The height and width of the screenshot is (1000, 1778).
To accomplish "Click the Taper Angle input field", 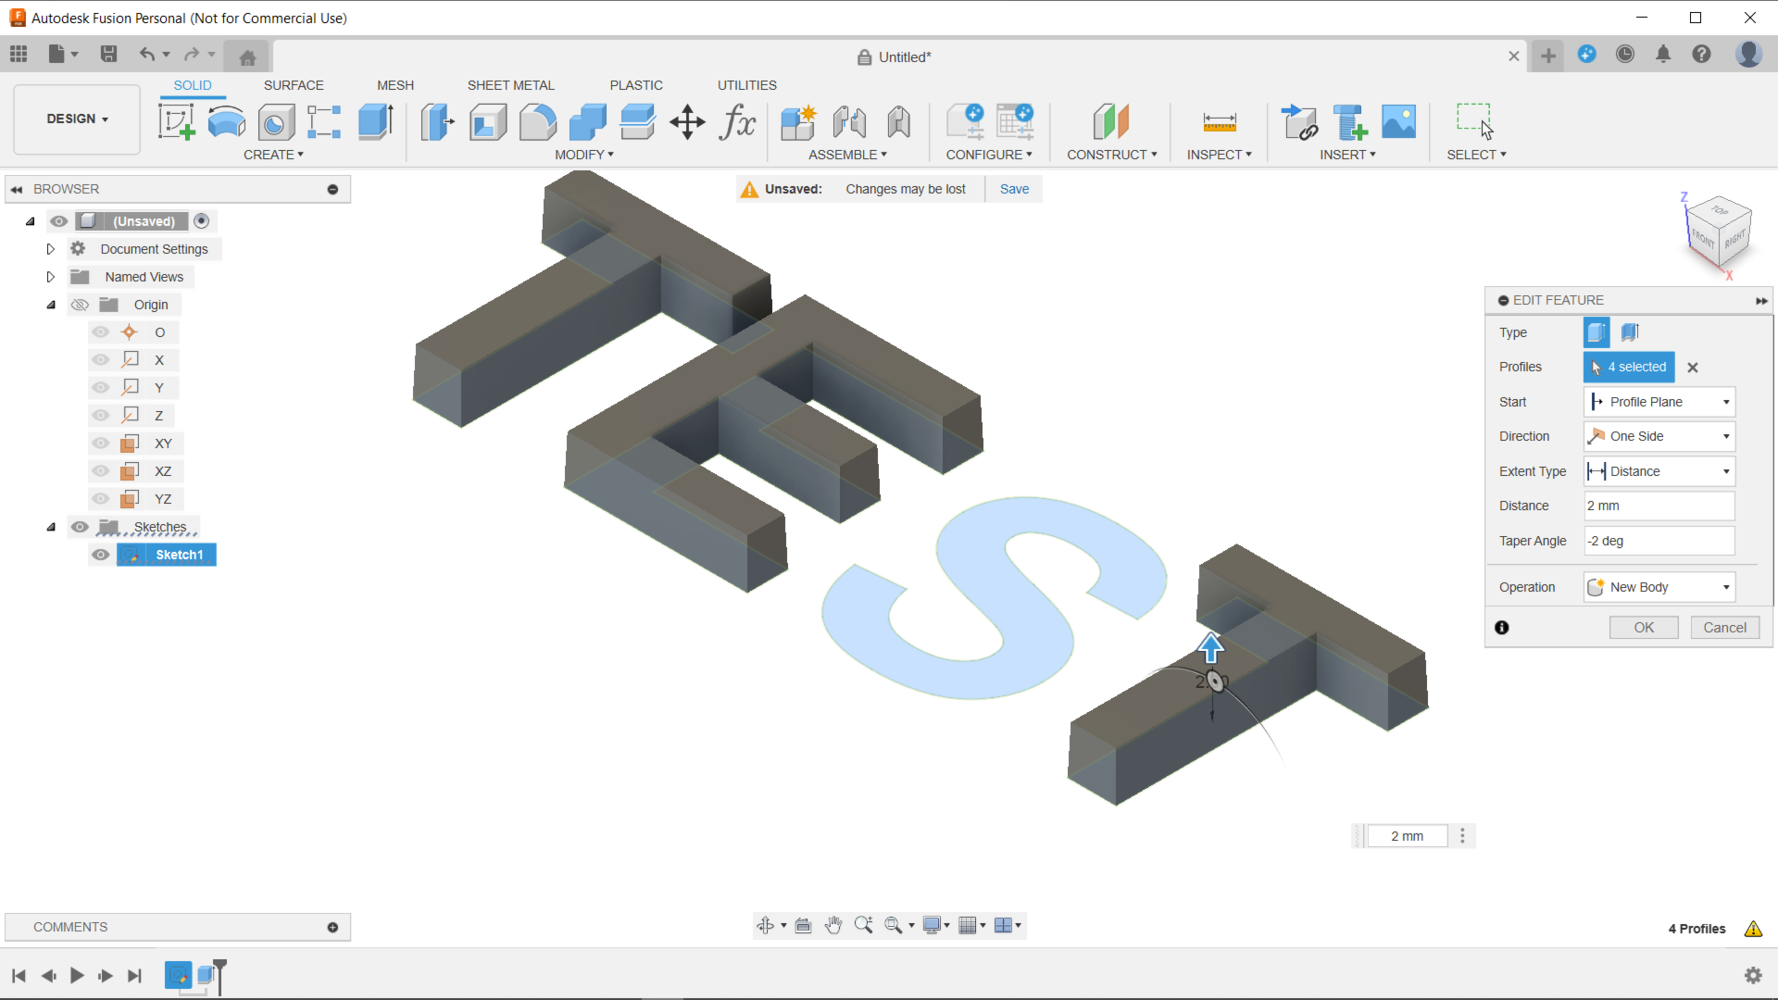I will tap(1659, 541).
